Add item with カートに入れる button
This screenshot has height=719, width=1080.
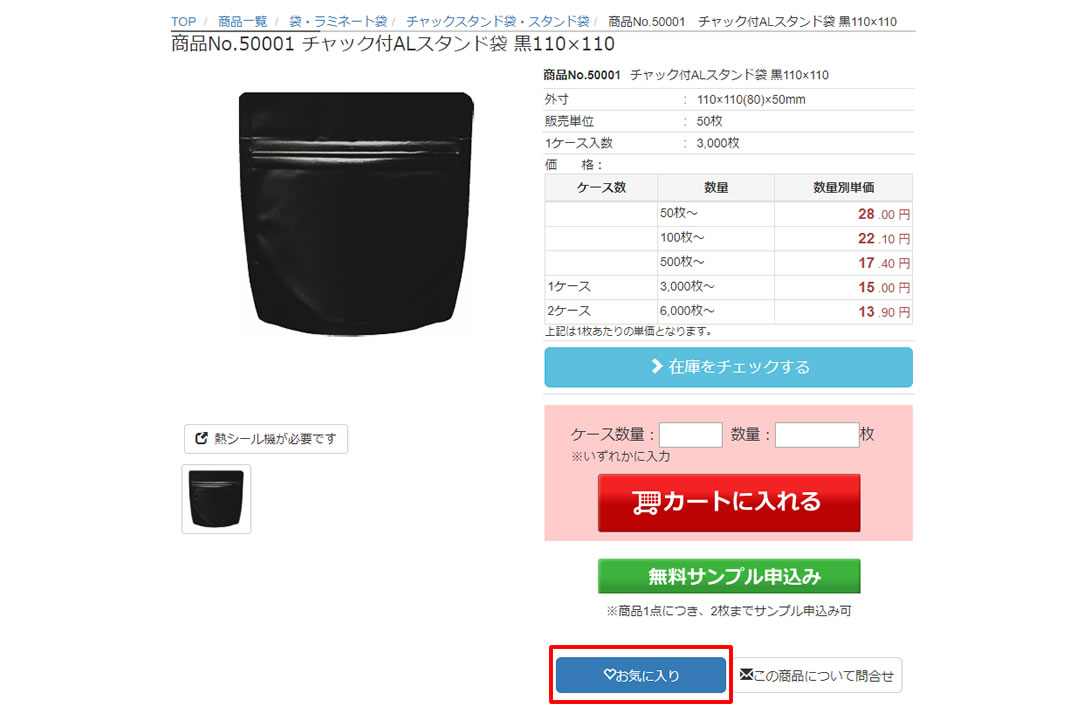(729, 503)
